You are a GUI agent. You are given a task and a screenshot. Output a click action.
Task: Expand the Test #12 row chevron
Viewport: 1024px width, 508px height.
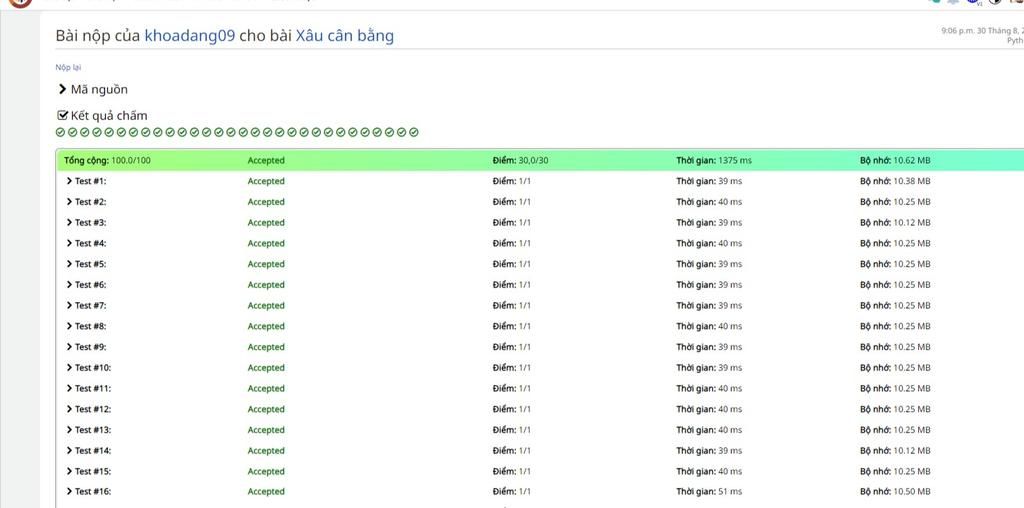pyautogui.click(x=69, y=409)
